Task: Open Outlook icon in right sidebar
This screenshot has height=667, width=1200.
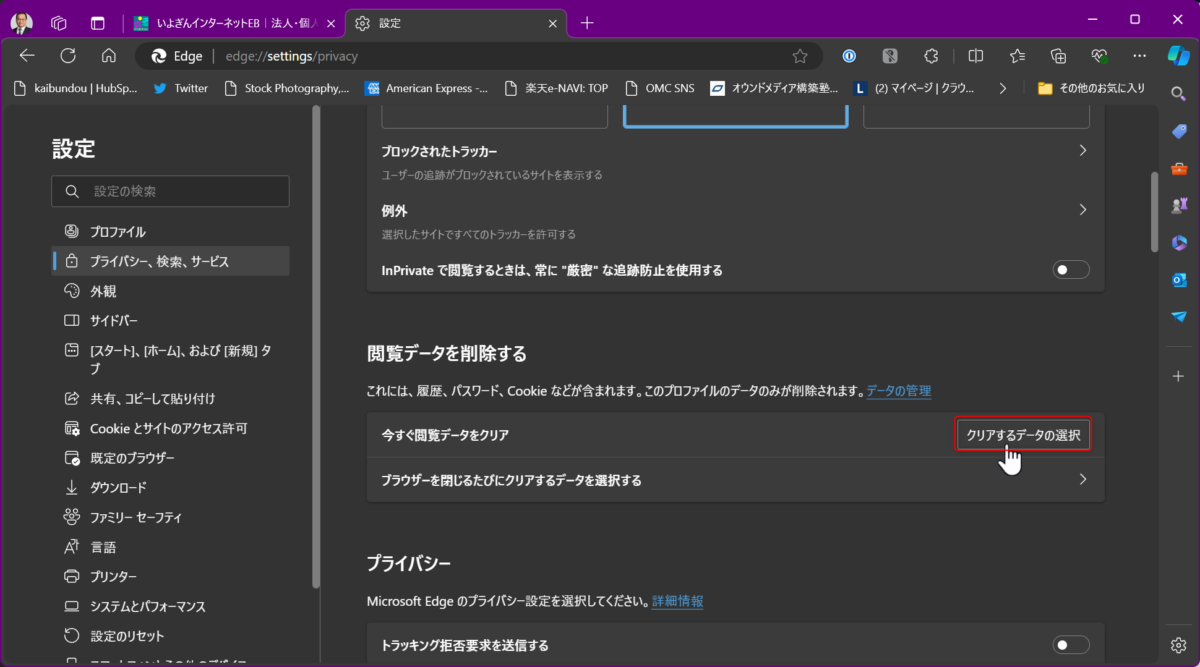Action: pyautogui.click(x=1179, y=280)
